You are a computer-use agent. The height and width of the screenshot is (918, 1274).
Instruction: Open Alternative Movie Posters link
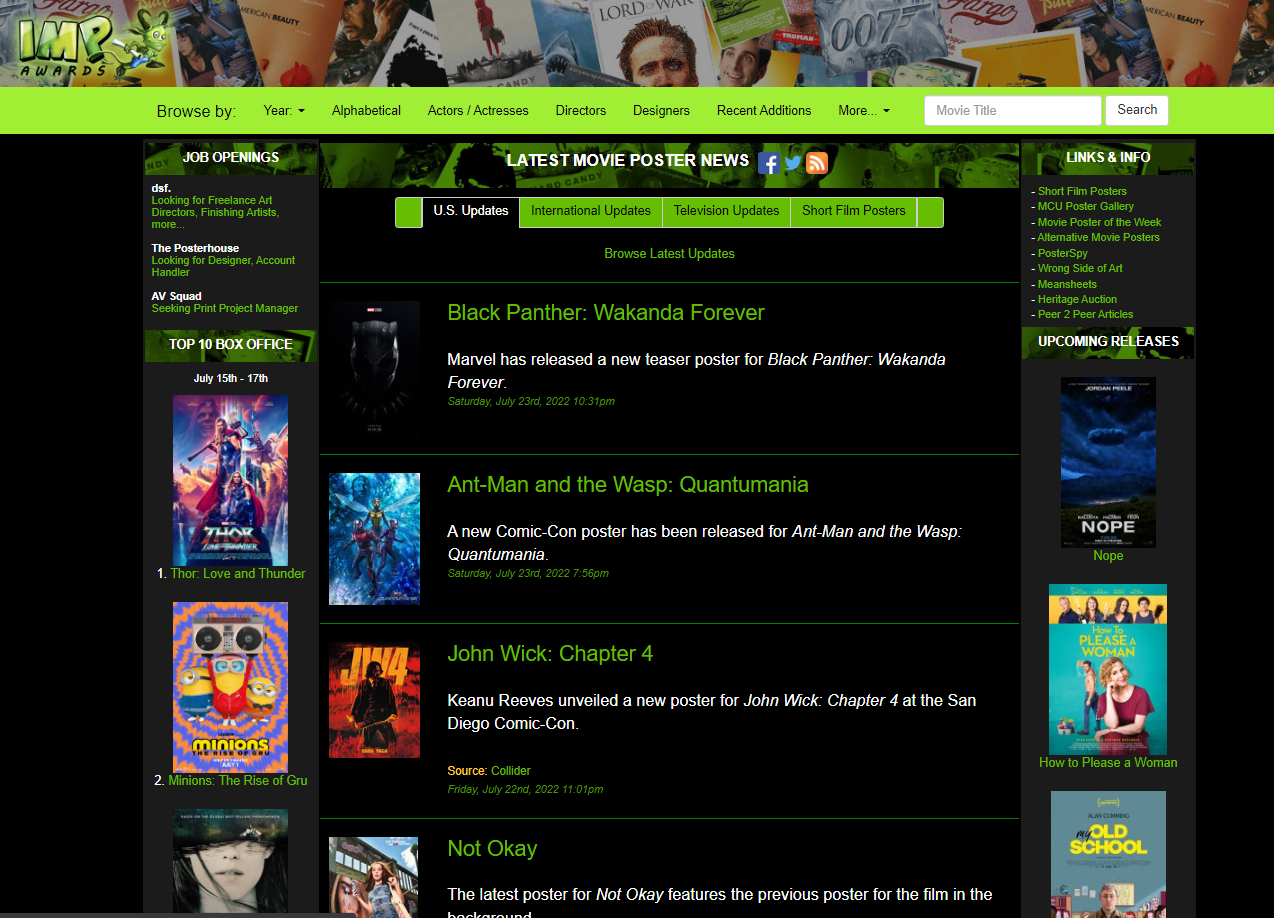click(x=1099, y=237)
